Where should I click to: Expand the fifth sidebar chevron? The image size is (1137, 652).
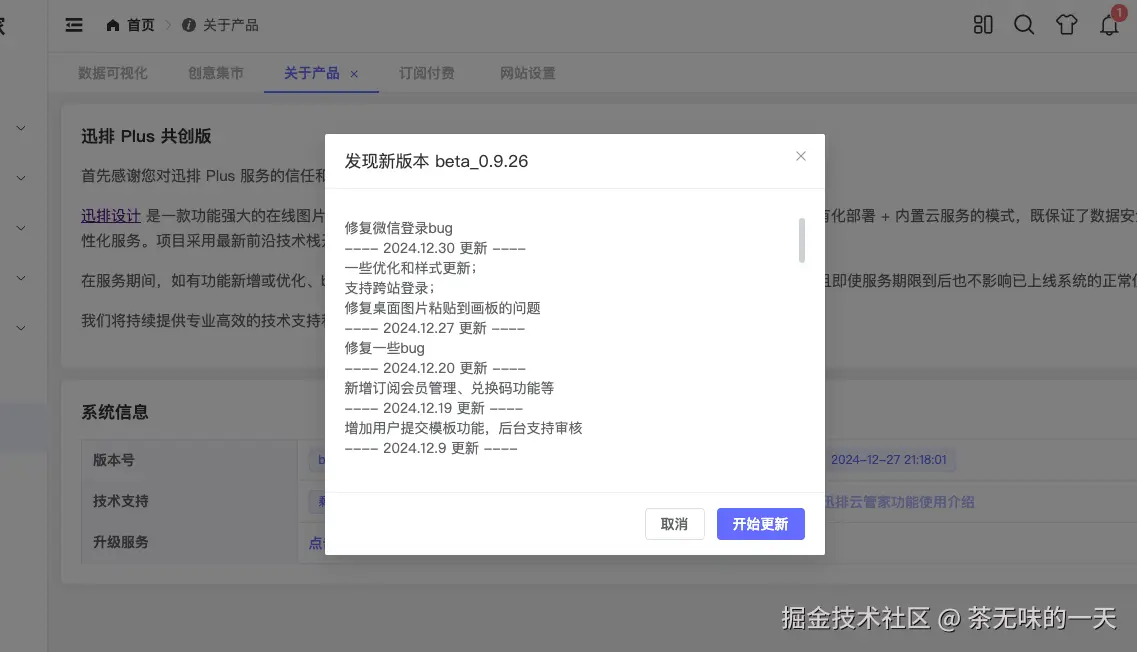tap(21, 329)
